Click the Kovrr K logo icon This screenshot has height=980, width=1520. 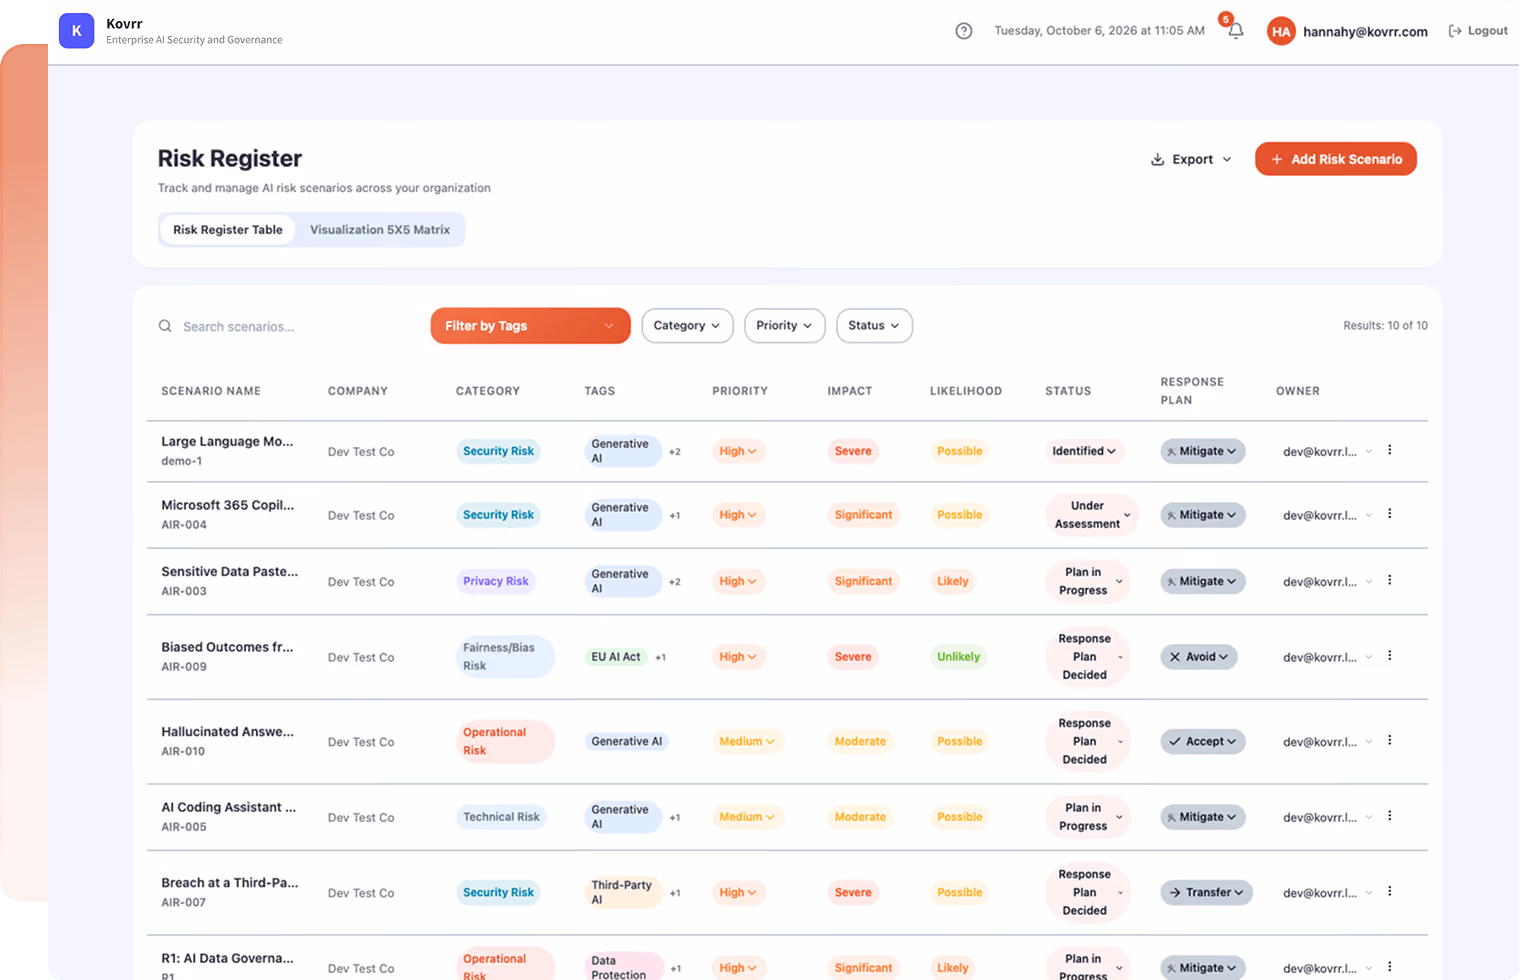[x=76, y=31]
